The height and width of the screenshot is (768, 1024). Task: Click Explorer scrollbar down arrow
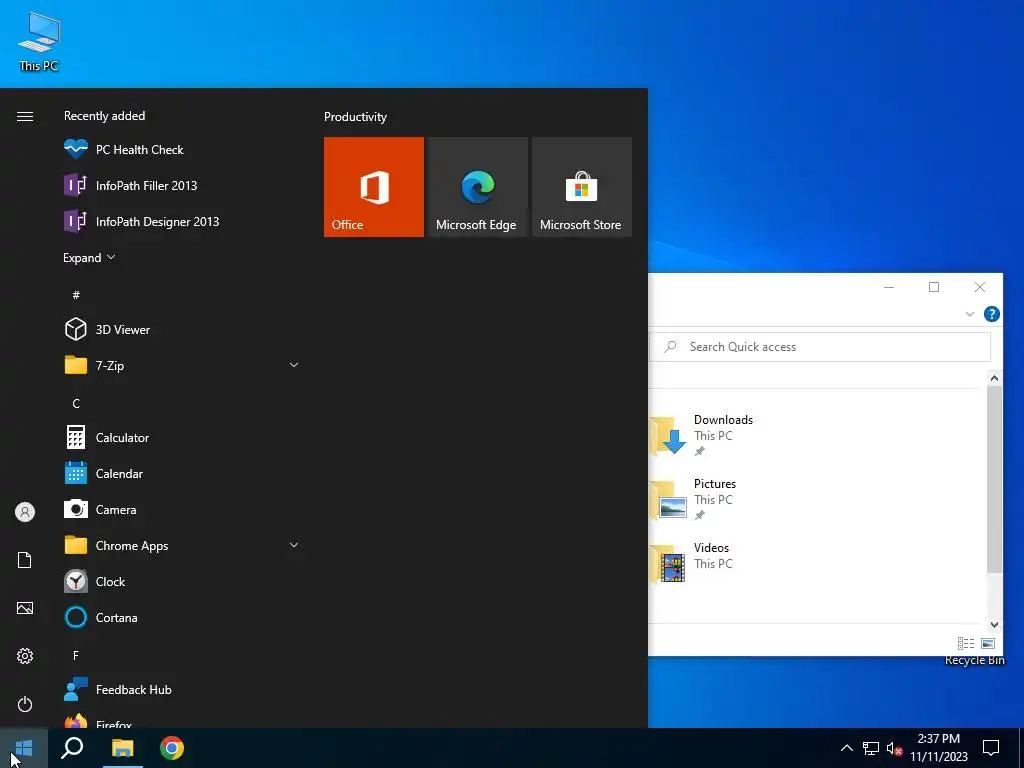(994, 625)
